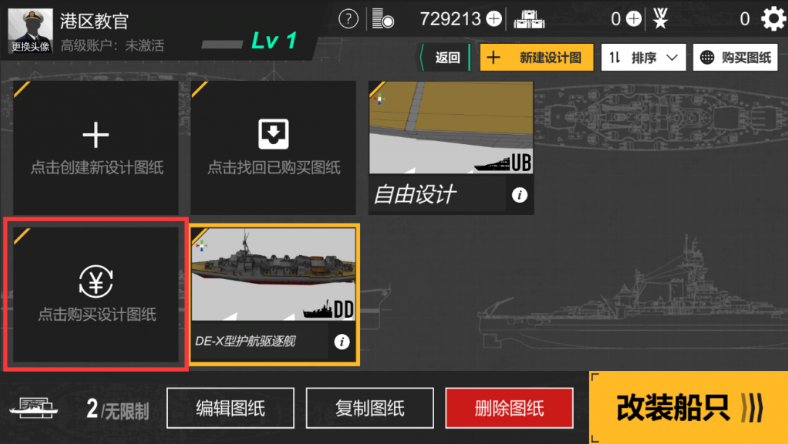Image resolution: width=788 pixels, height=444 pixels.
Task: Select 点击创建新设计图纸 tile
Action: (95, 148)
